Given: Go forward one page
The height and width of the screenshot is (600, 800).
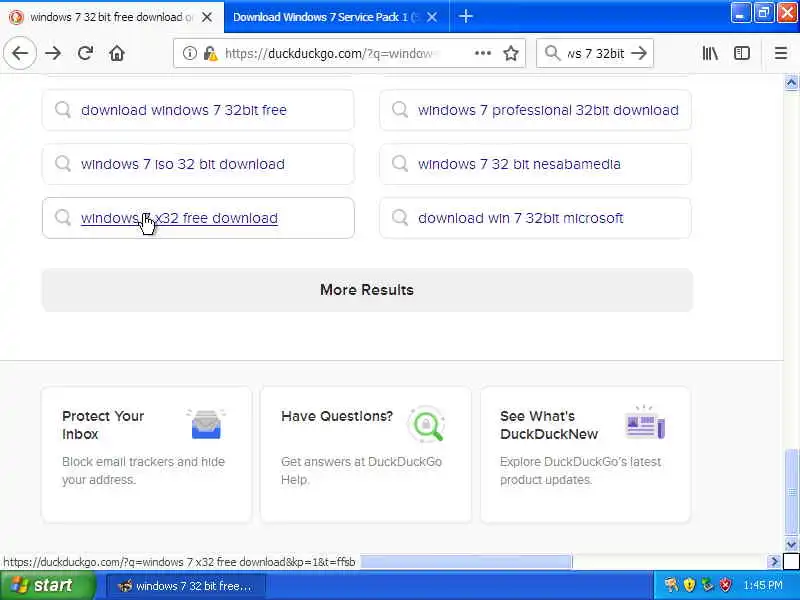Looking at the screenshot, I should pyautogui.click(x=53, y=53).
